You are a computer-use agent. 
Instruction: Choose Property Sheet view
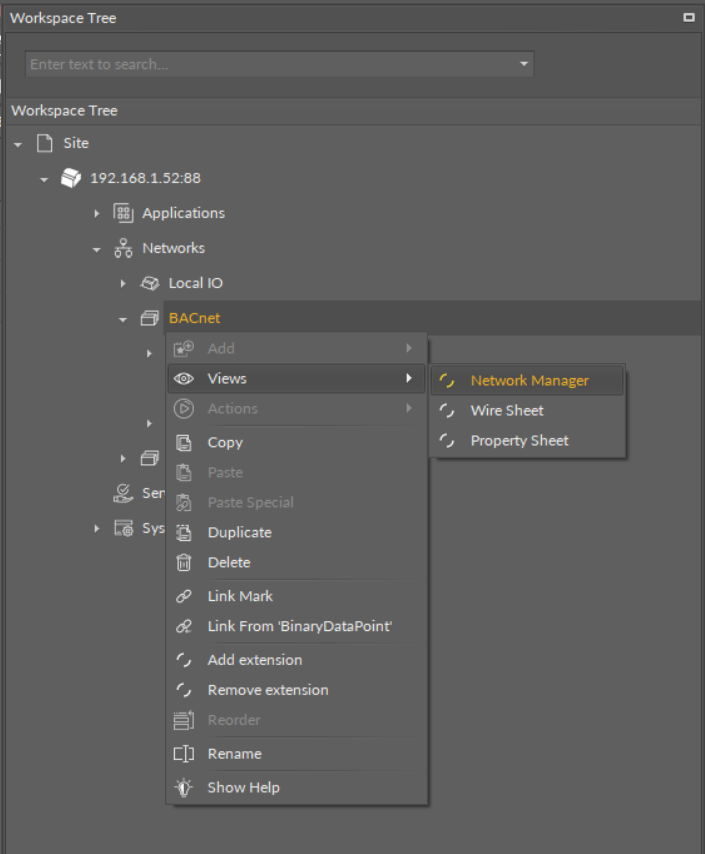click(519, 440)
